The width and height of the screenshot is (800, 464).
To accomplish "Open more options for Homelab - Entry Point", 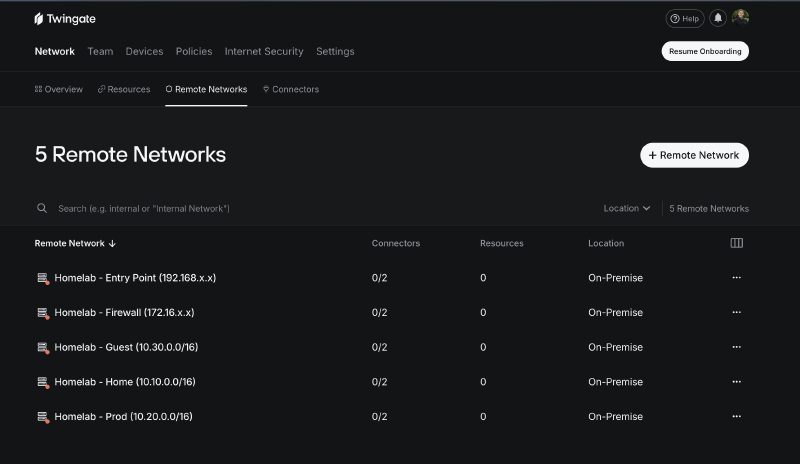I will click(x=736, y=278).
